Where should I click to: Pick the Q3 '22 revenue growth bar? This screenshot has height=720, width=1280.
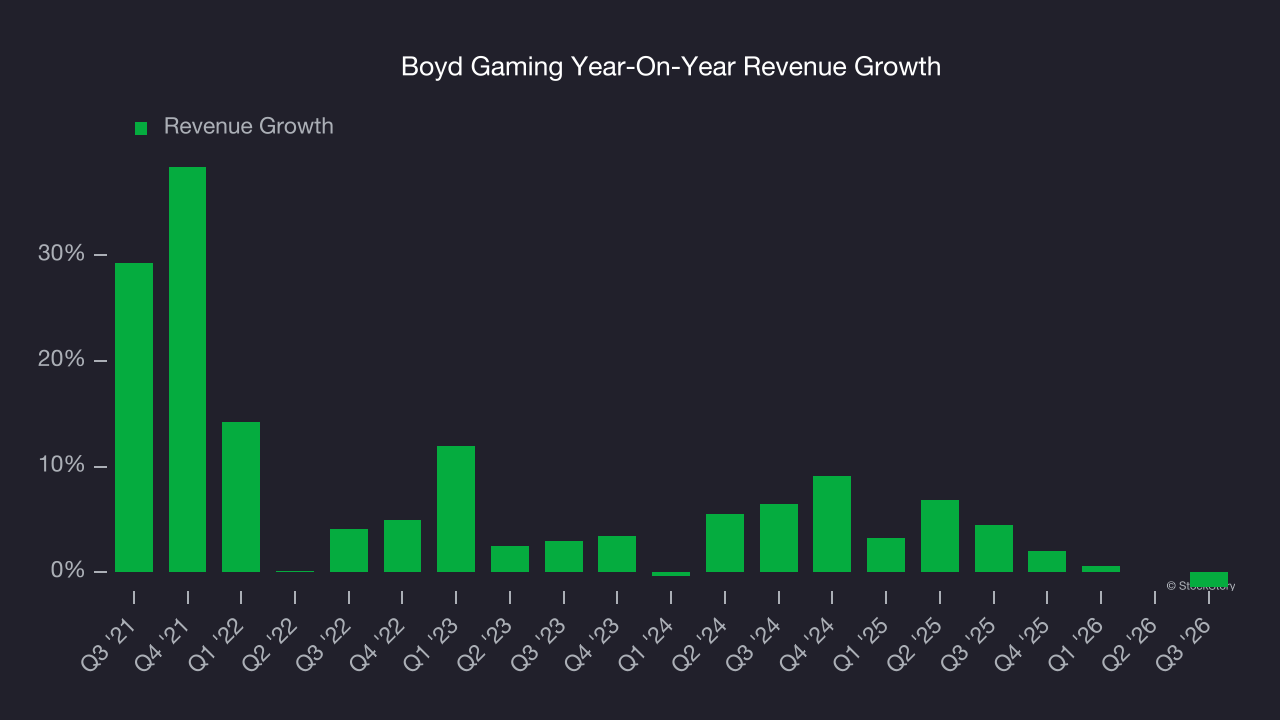(349, 550)
